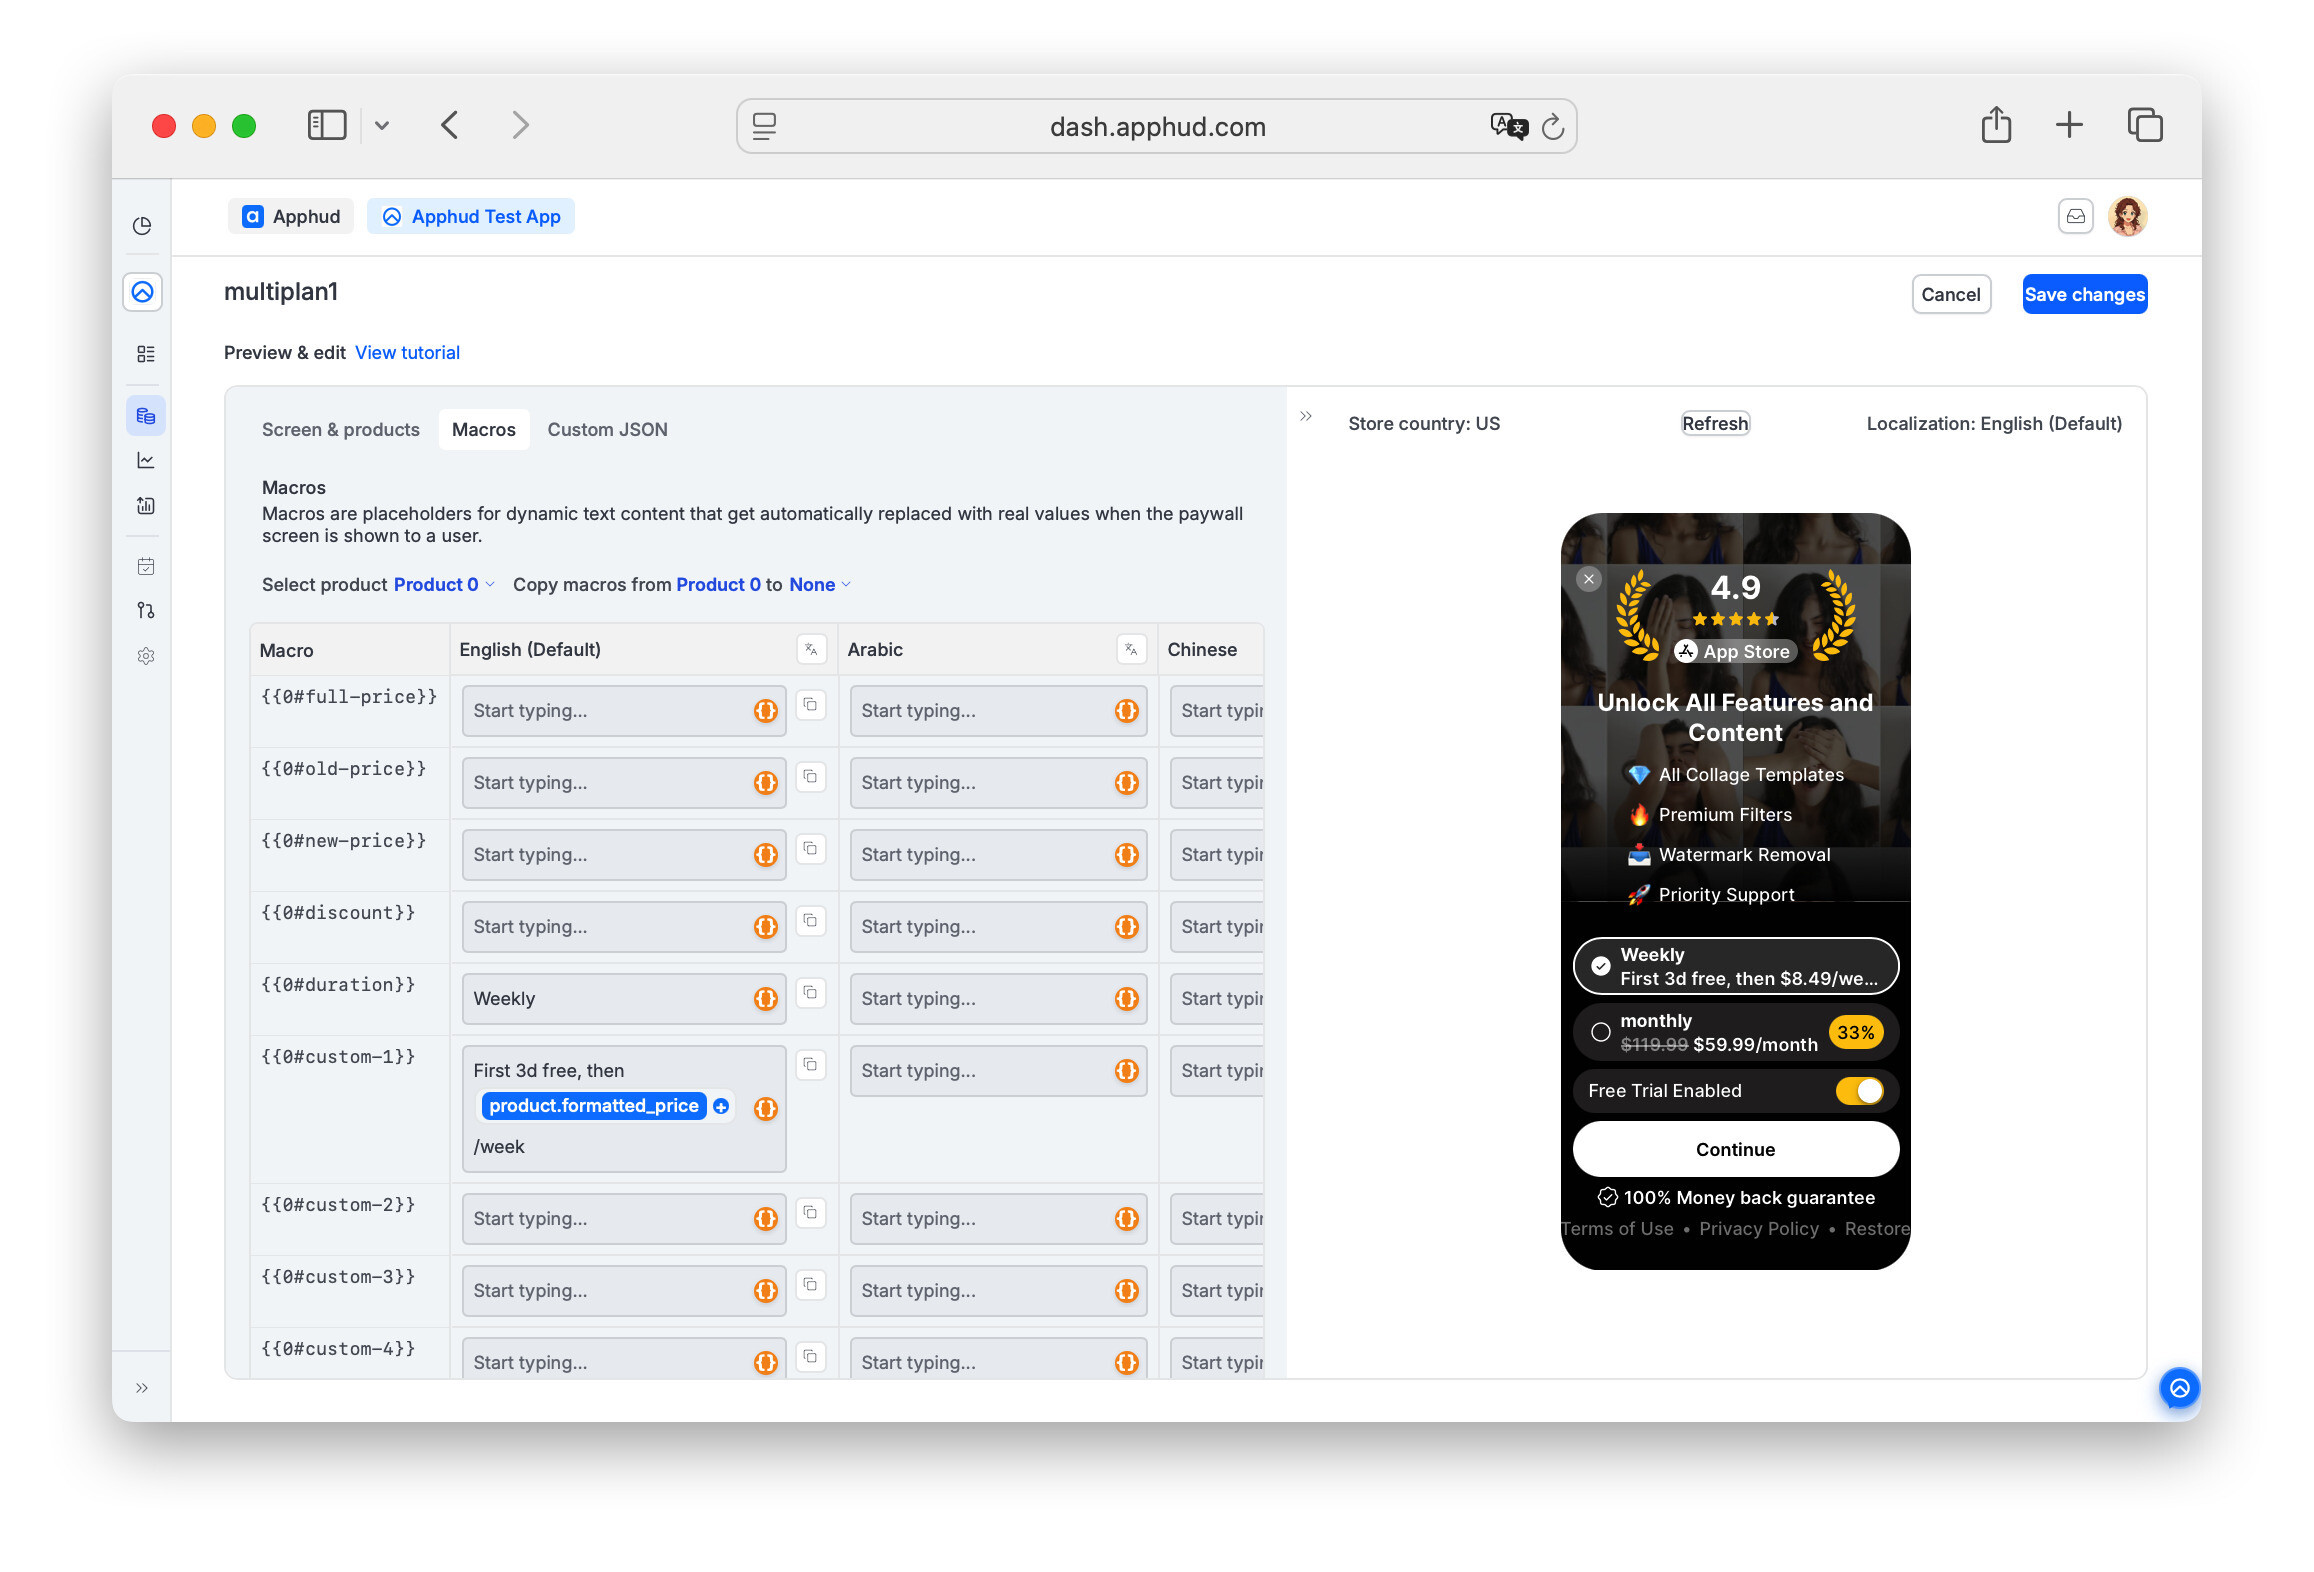This screenshot has height=1572, width=2314.
Task: Select the monthly plan radio in preview
Action: click(x=1601, y=1032)
